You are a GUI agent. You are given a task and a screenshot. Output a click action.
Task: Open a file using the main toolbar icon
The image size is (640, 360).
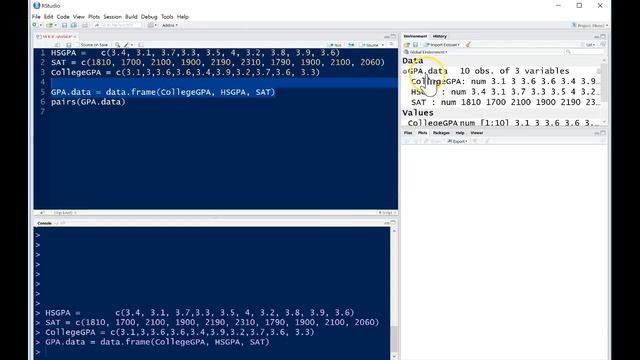[x=49, y=25]
